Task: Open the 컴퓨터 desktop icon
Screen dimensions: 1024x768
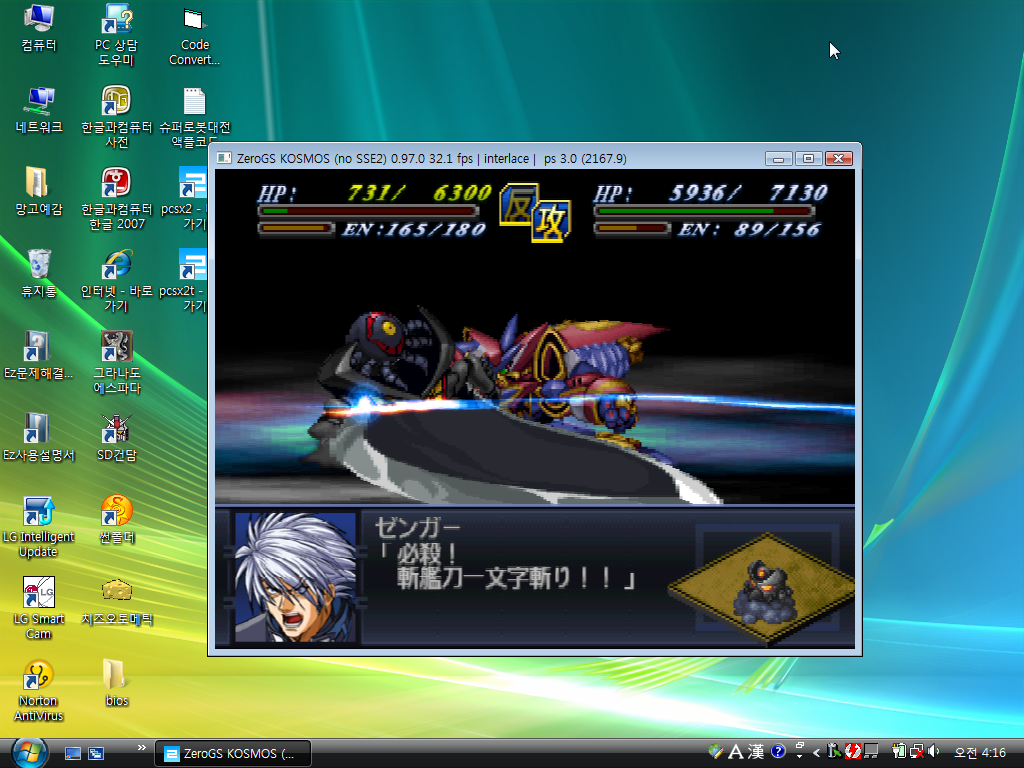Action: [39, 27]
